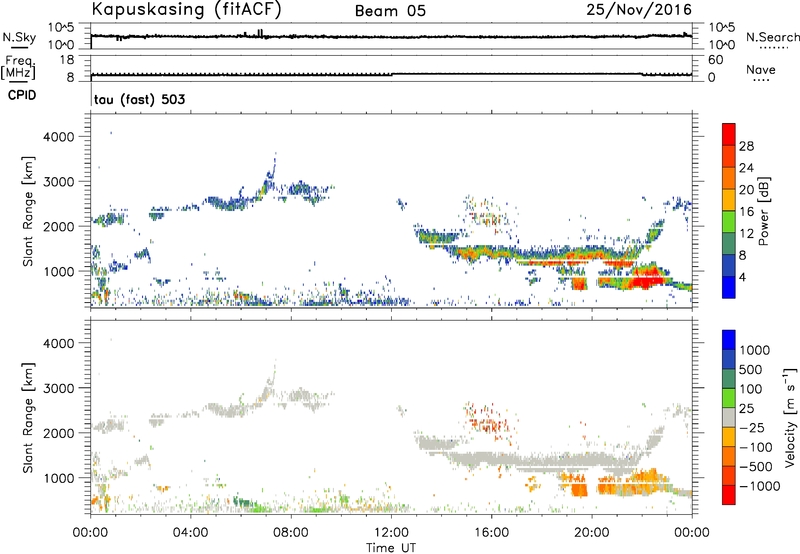Click the '-1000' tick on velocity scale
Image resolution: width=800 pixels, height=554 pixels.
(760, 486)
